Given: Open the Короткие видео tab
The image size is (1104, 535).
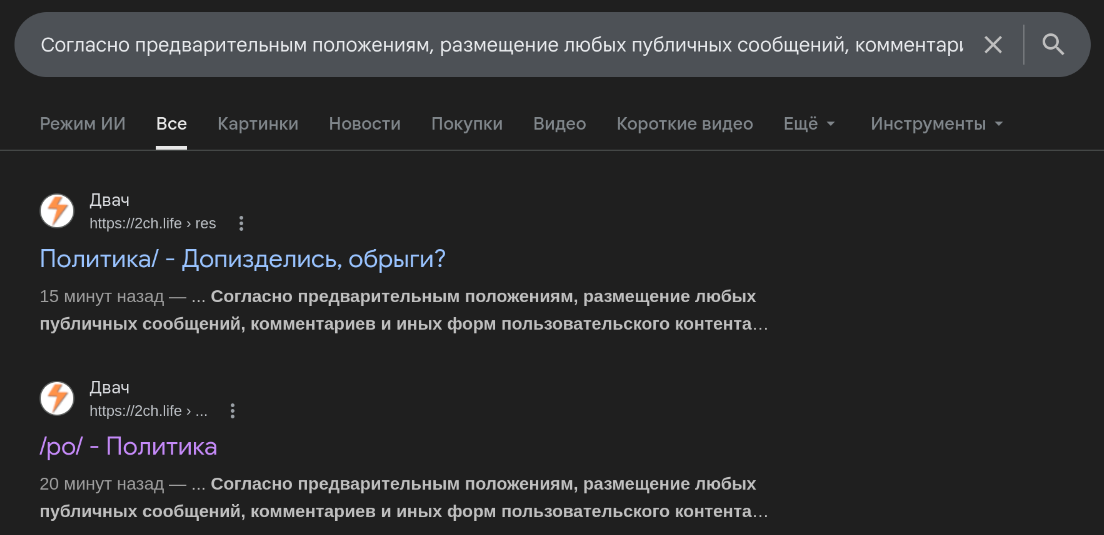Looking at the screenshot, I should (x=685, y=124).
